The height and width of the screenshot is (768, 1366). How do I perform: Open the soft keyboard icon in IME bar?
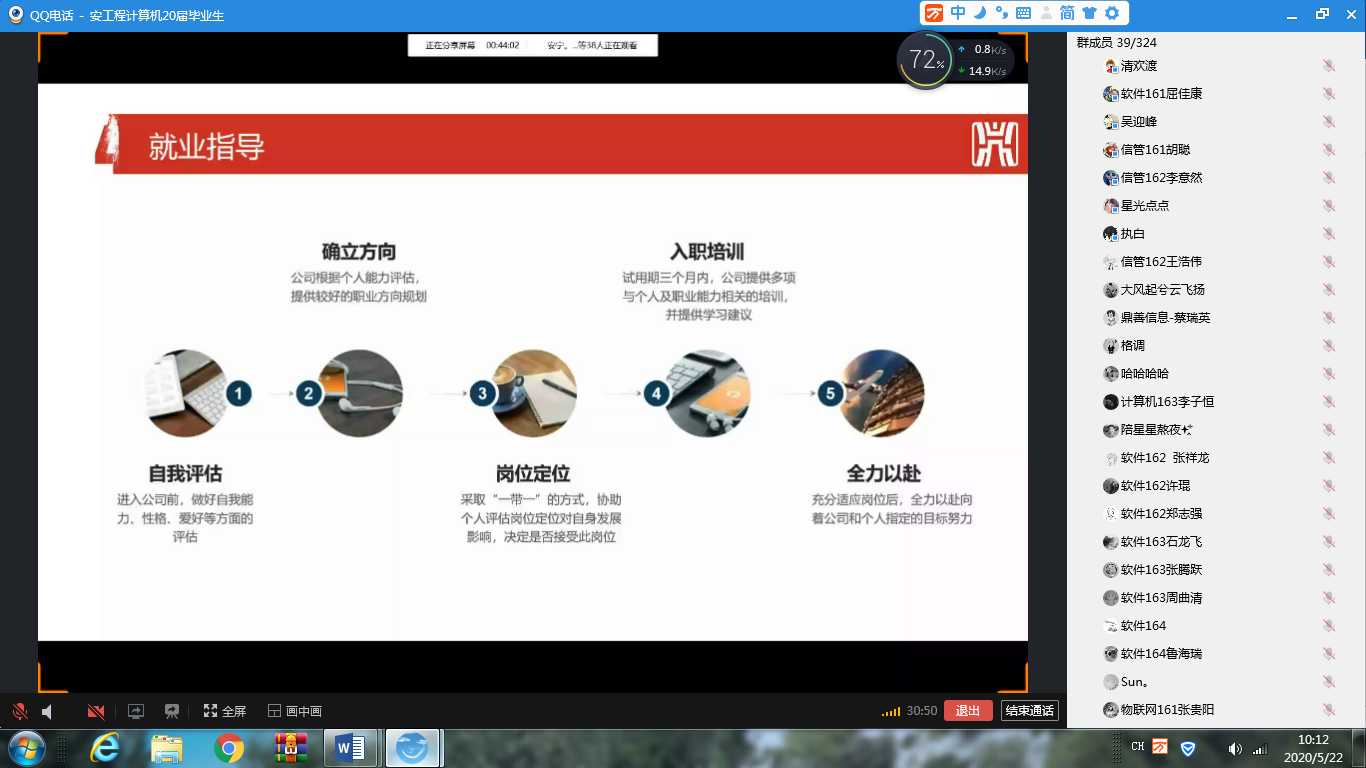pyautogui.click(x=1023, y=13)
